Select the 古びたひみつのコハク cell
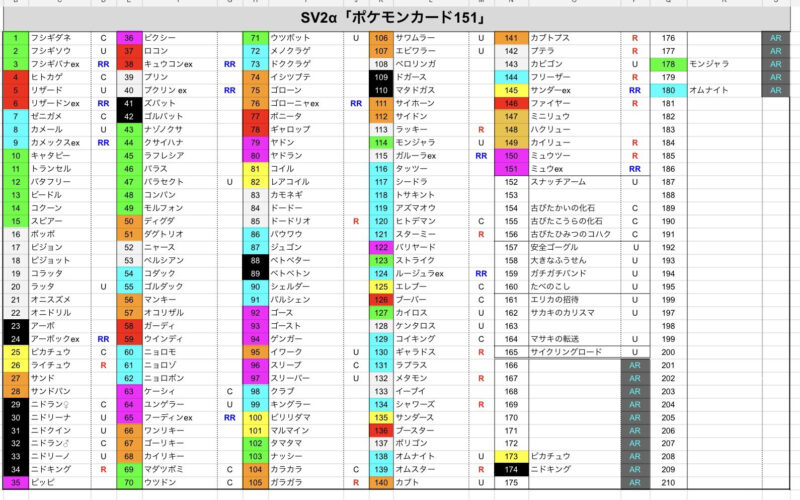Screen dimensions: 800x500 [574, 234]
